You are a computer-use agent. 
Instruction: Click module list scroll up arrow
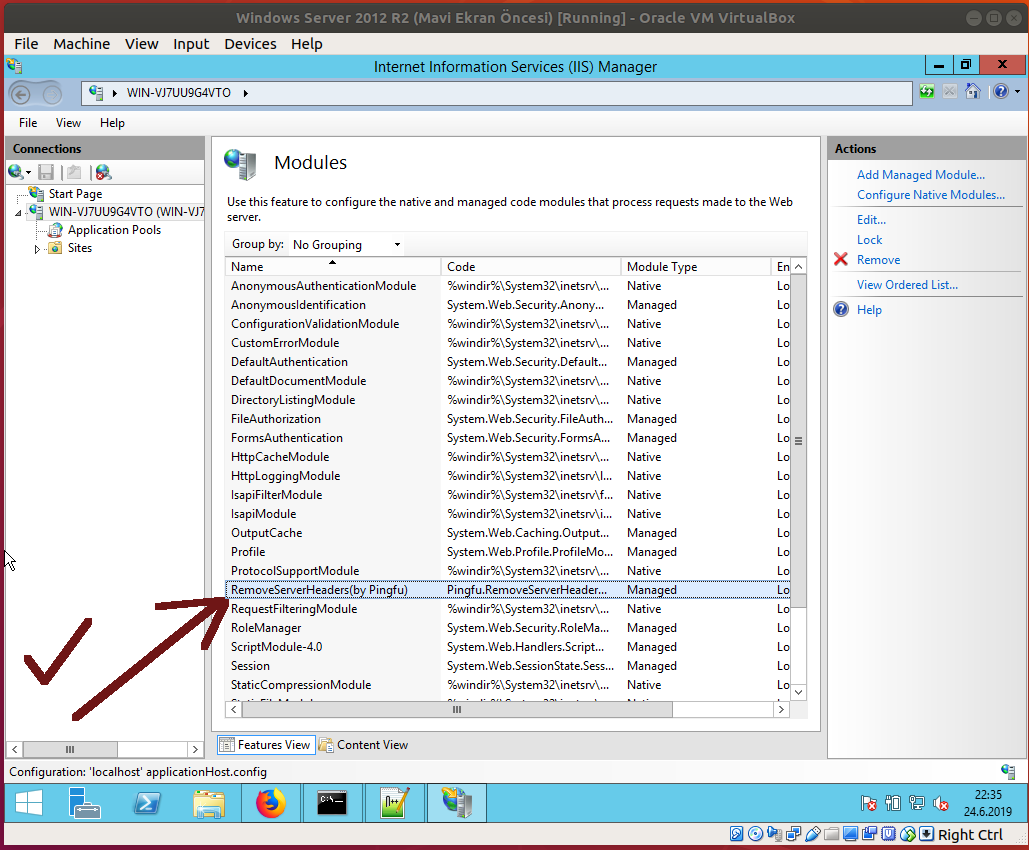click(798, 266)
